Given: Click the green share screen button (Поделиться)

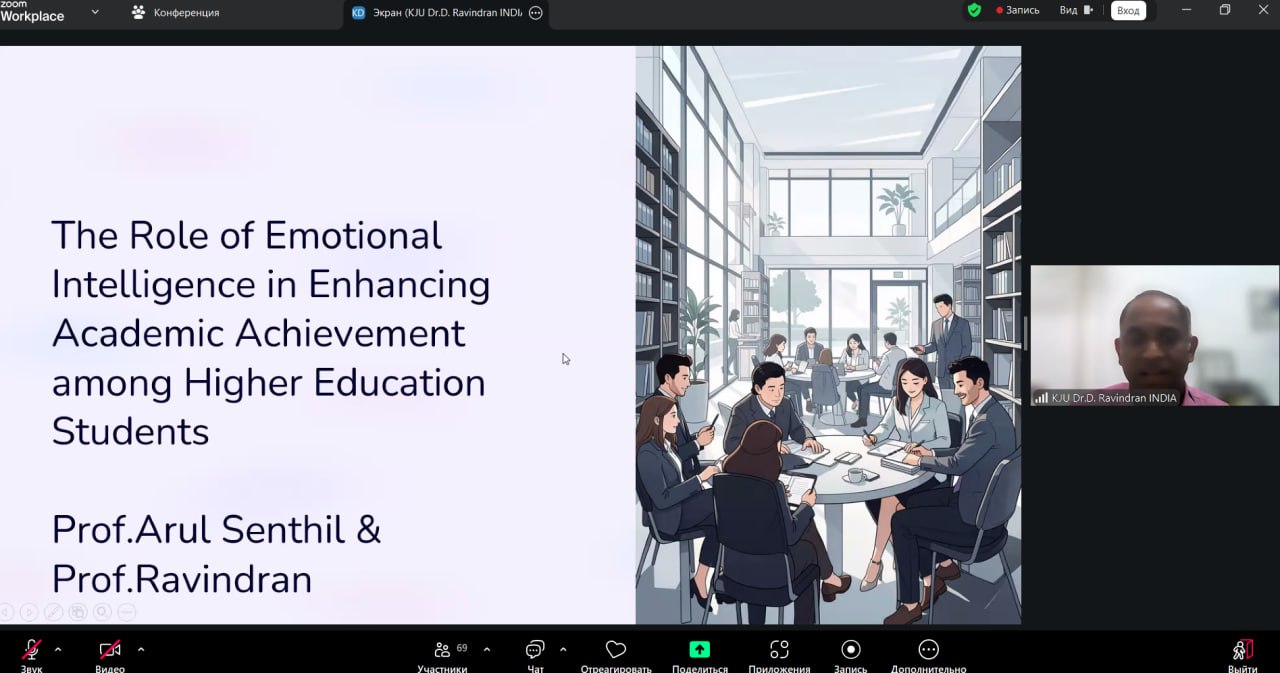Looking at the screenshot, I should (x=700, y=651).
